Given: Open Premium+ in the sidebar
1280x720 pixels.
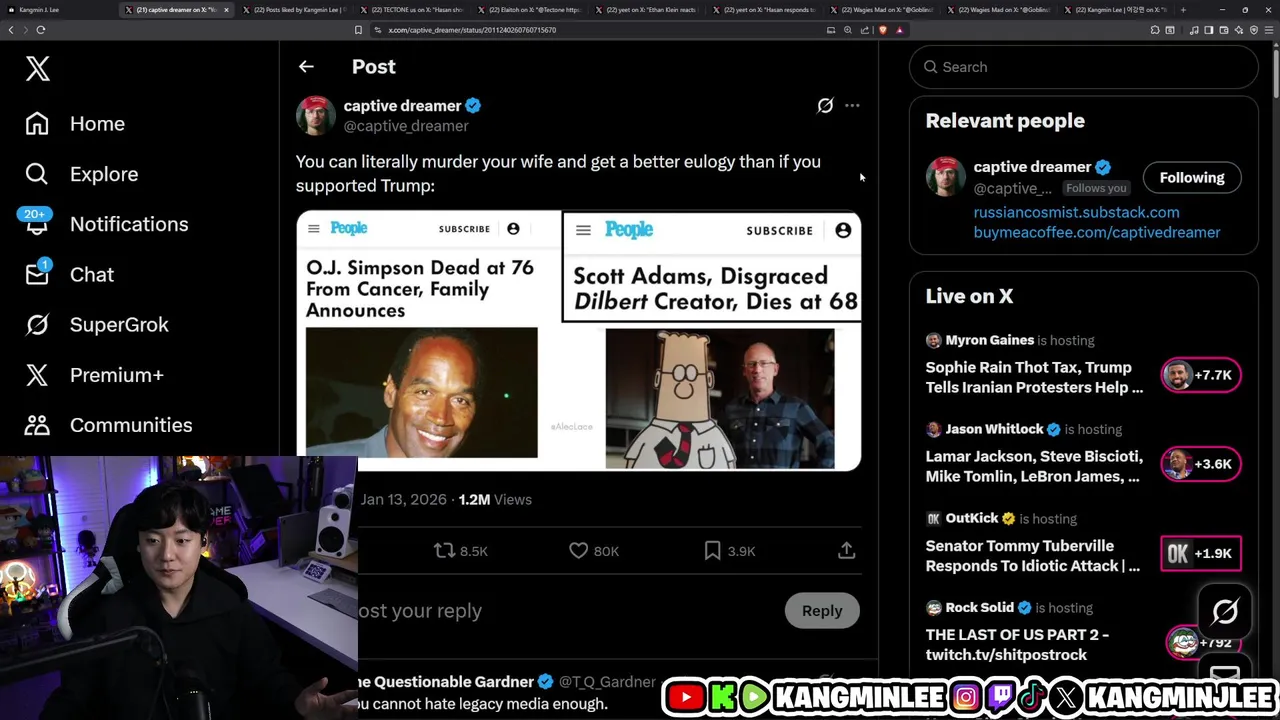Looking at the screenshot, I should (95, 375).
